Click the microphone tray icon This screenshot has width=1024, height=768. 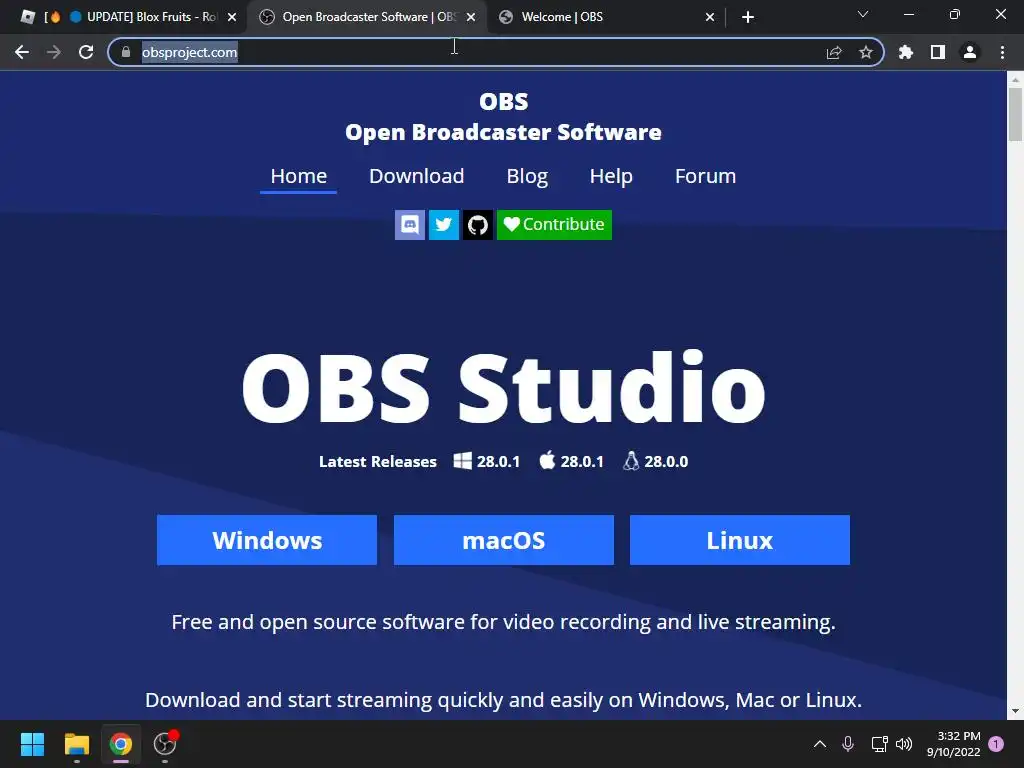tap(848, 744)
